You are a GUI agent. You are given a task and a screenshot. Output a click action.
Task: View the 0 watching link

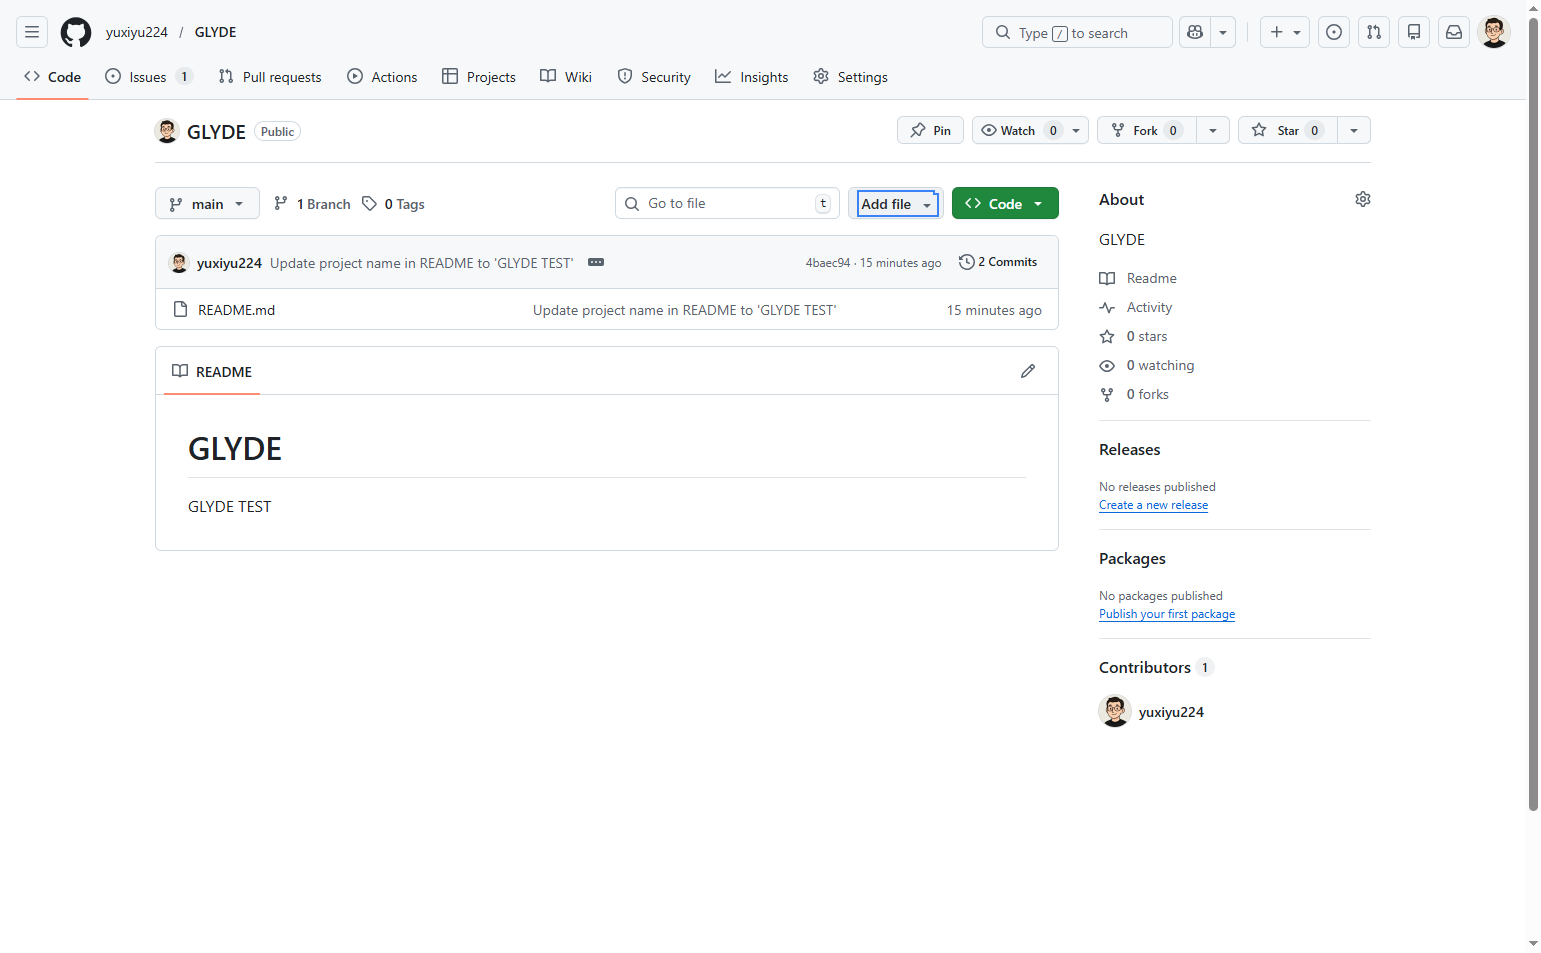tap(1147, 365)
